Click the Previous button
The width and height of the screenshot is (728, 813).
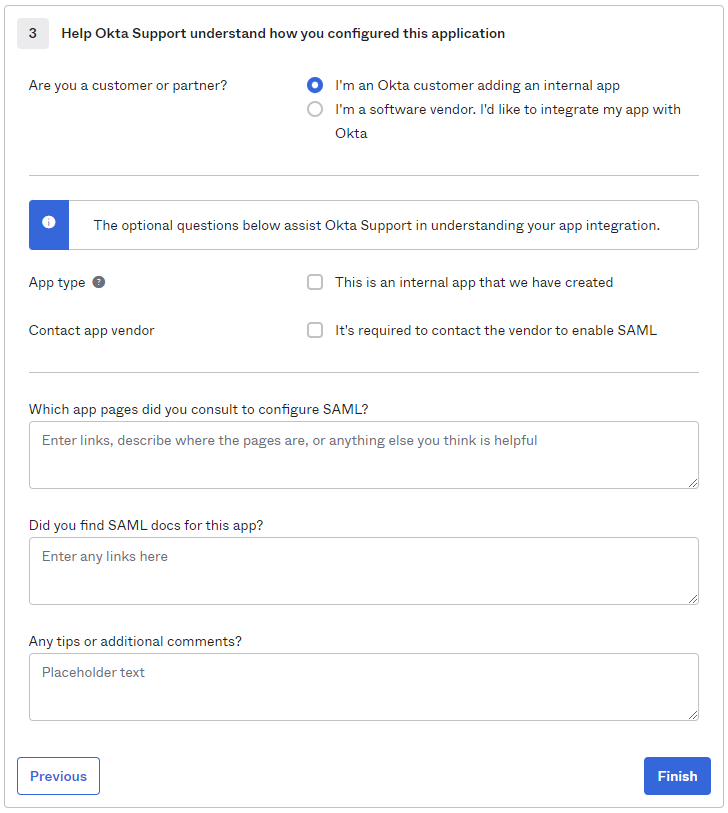coord(58,776)
